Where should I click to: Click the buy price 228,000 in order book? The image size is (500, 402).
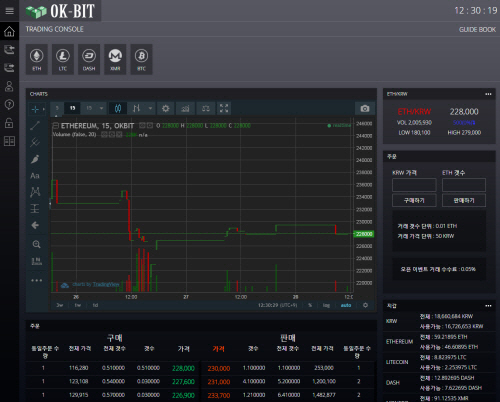(183, 368)
